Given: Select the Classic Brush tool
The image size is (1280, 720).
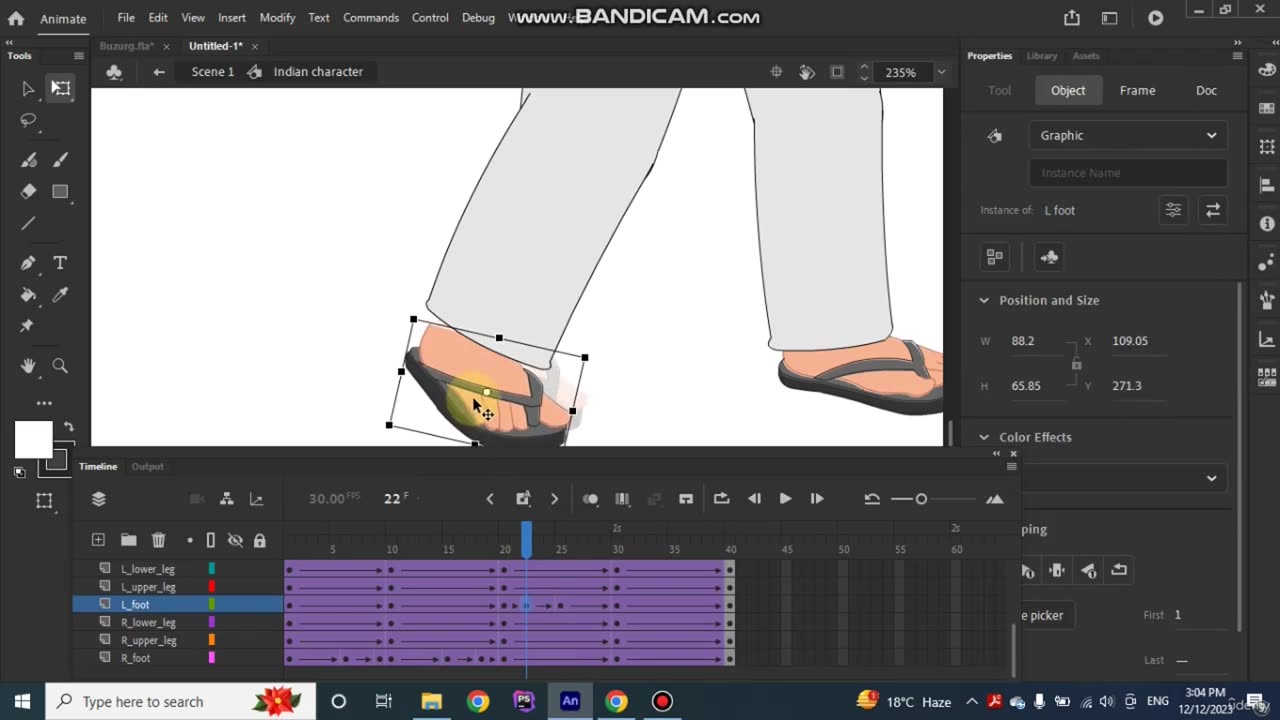Looking at the screenshot, I should coord(60,160).
